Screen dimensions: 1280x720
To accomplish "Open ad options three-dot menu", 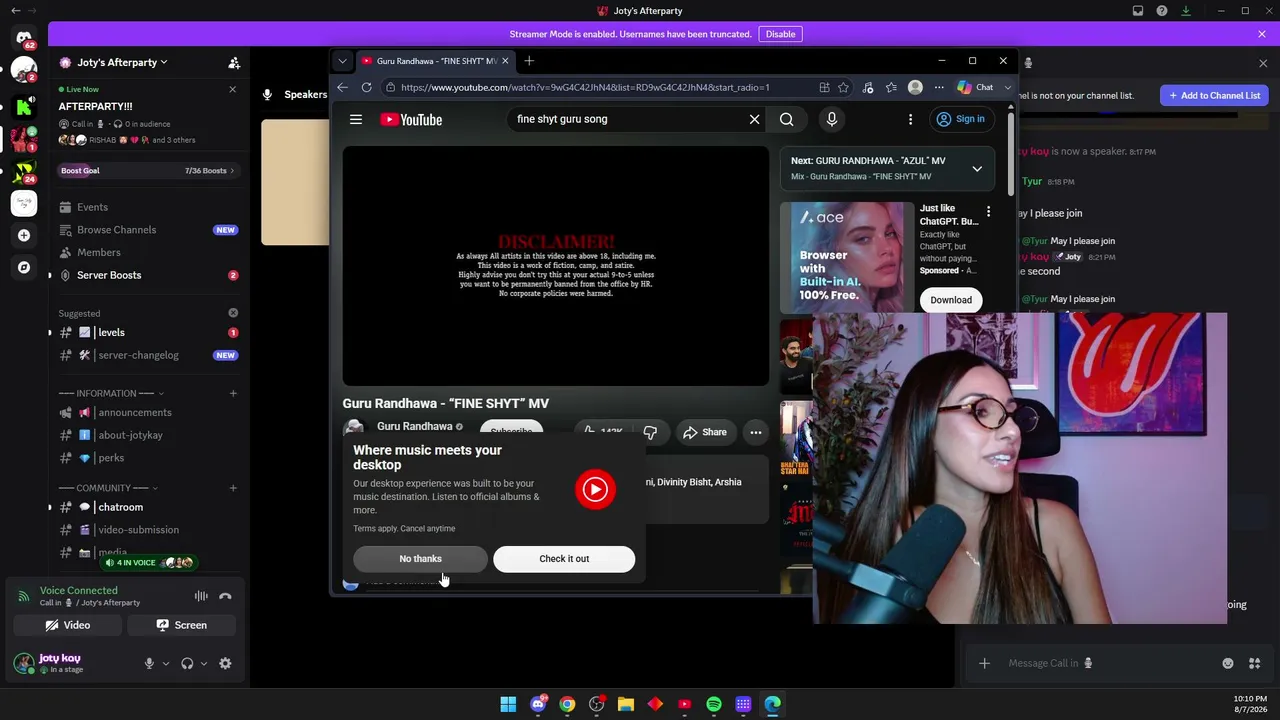I will click(x=988, y=212).
